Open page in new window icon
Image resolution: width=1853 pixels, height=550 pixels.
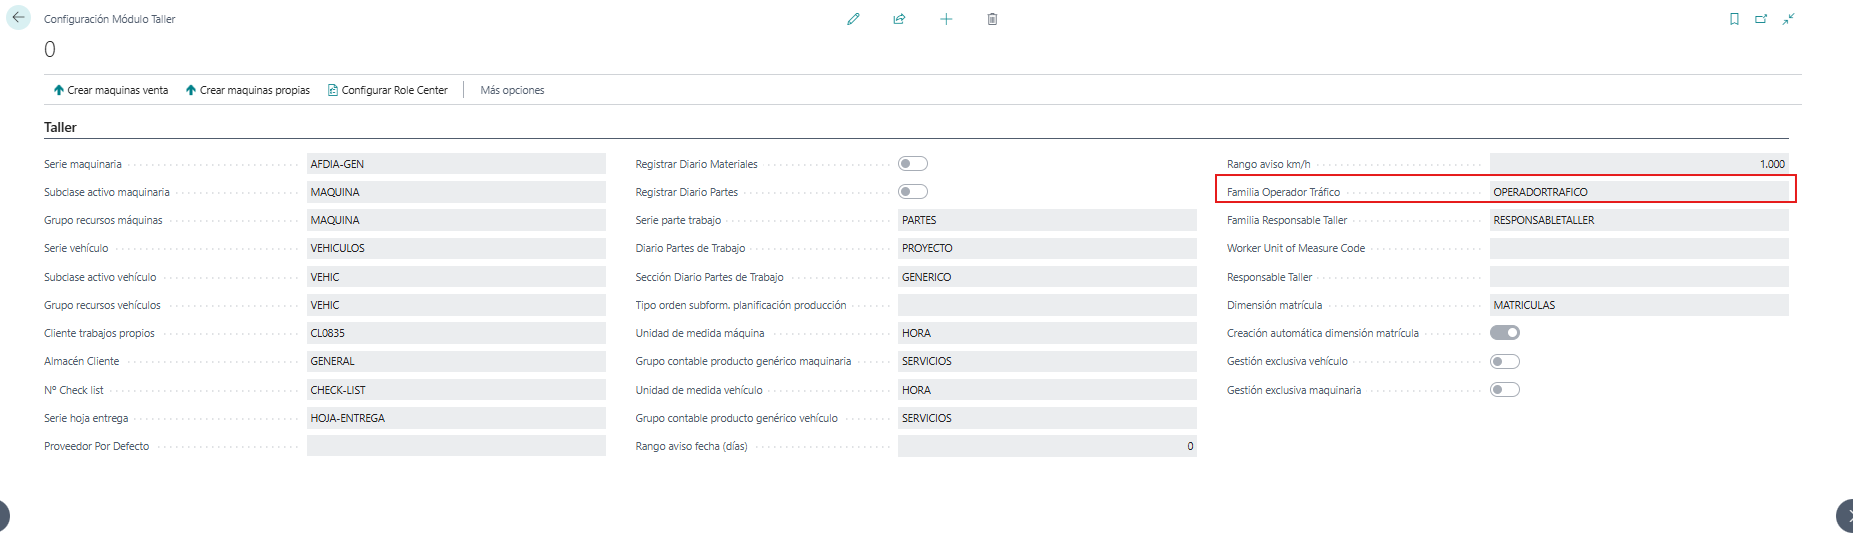pos(1761,19)
